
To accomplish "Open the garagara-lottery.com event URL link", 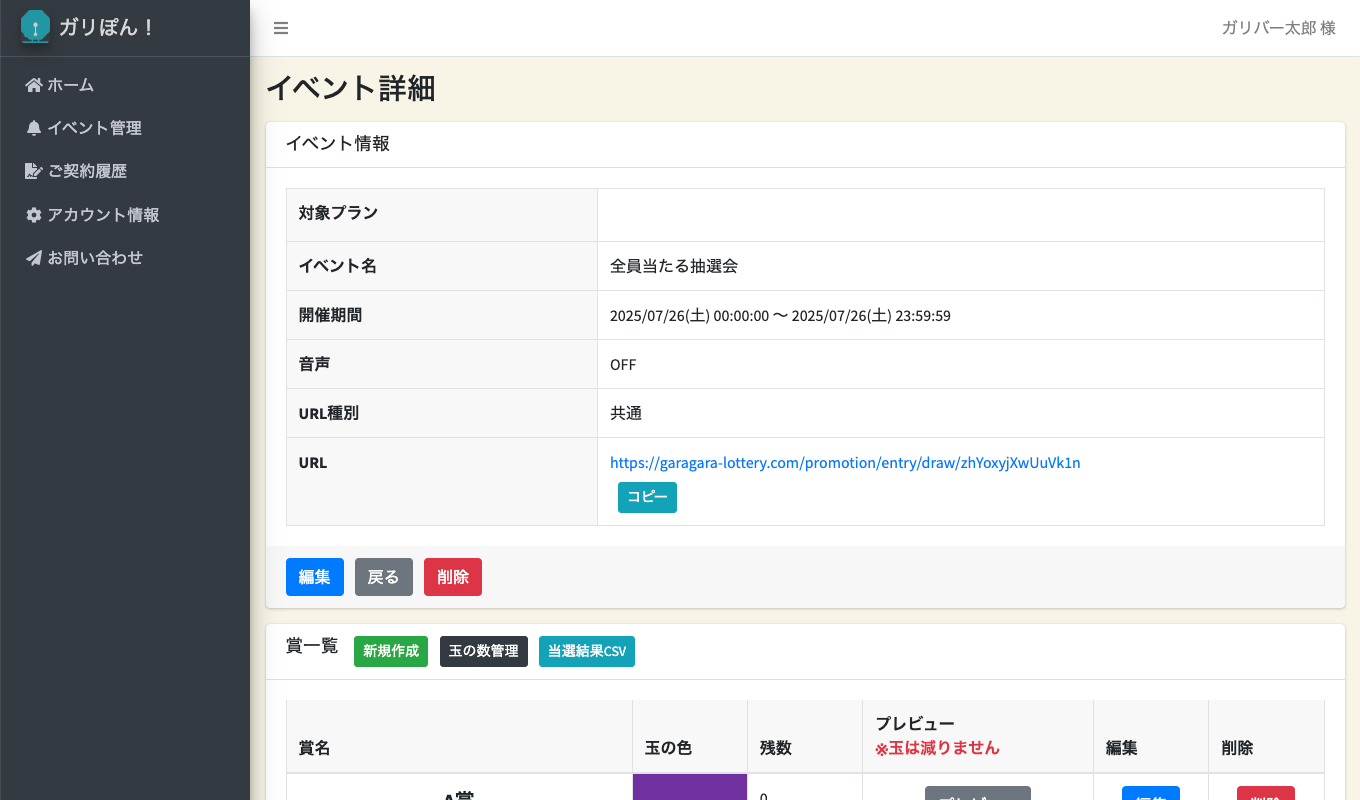I will [x=845, y=463].
